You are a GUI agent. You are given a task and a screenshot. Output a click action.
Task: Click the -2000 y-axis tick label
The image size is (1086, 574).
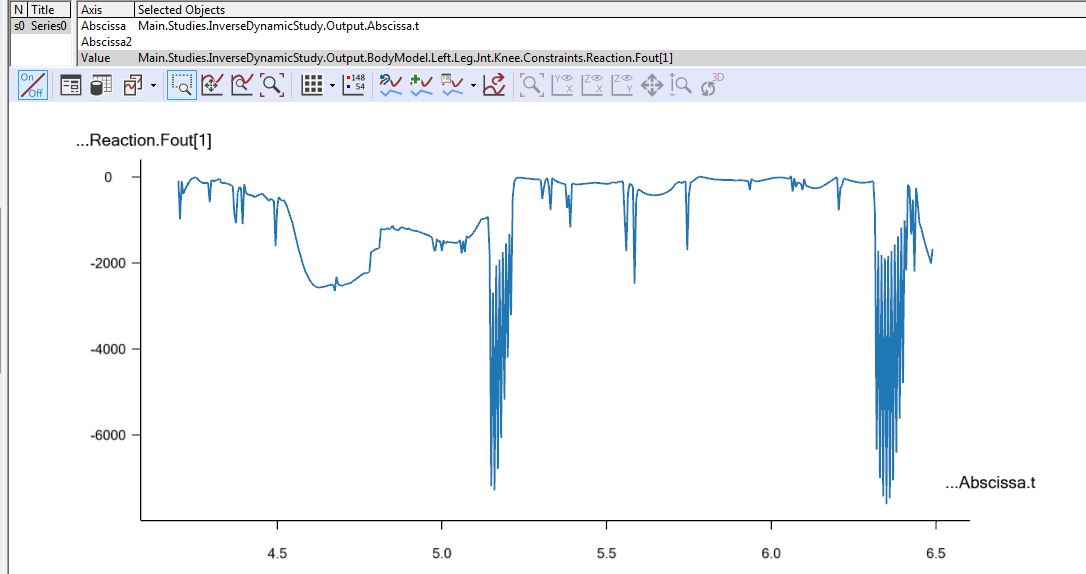(108, 263)
